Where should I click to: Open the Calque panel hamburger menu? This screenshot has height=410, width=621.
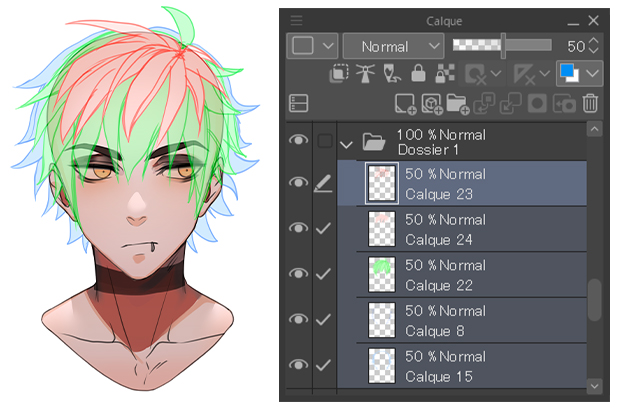click(x=296, y=20)
